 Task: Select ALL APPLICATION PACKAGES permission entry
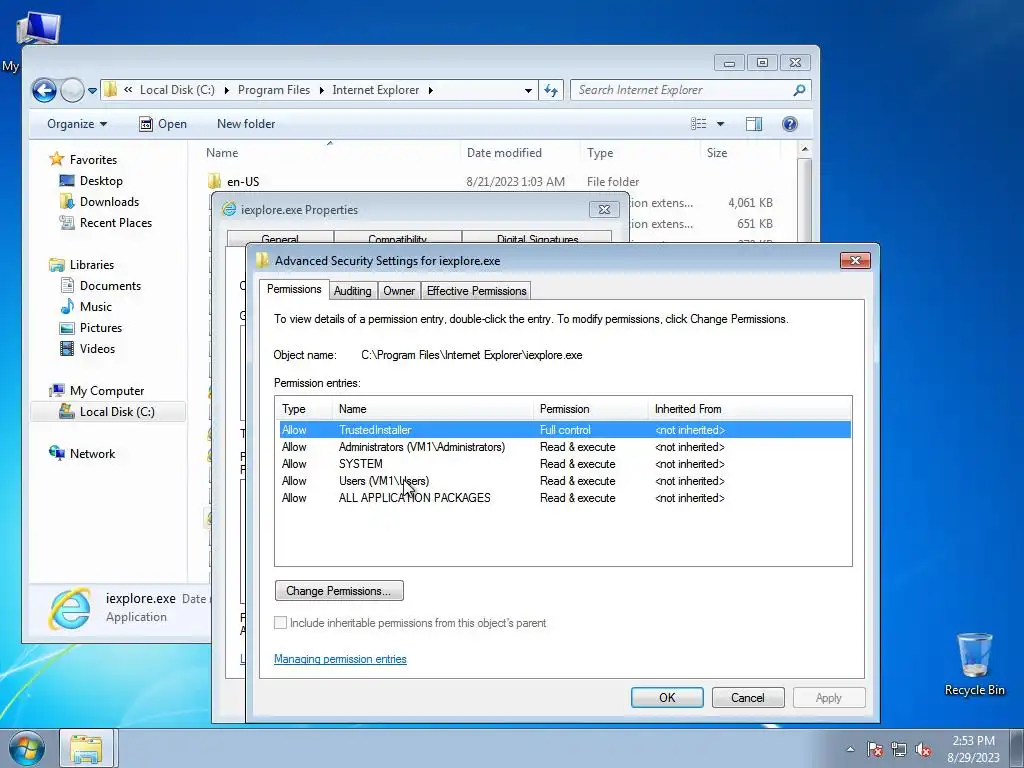565,498
